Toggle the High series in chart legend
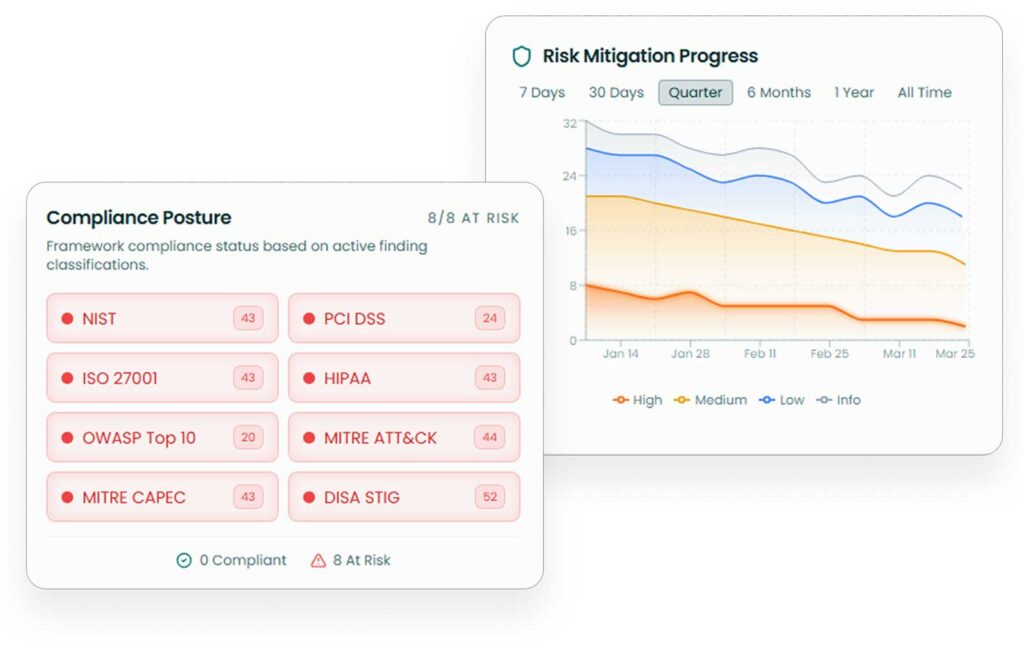Image resolution: width=1024 pixels, height=654 pixels. [x=637, y=400]
